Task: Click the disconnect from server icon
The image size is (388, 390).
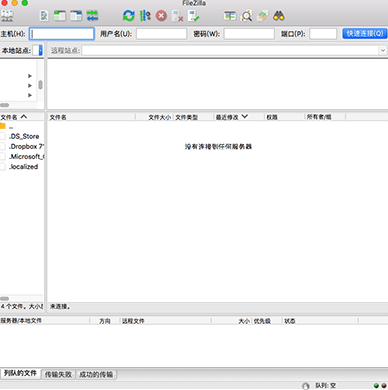Action: [177, 16]
